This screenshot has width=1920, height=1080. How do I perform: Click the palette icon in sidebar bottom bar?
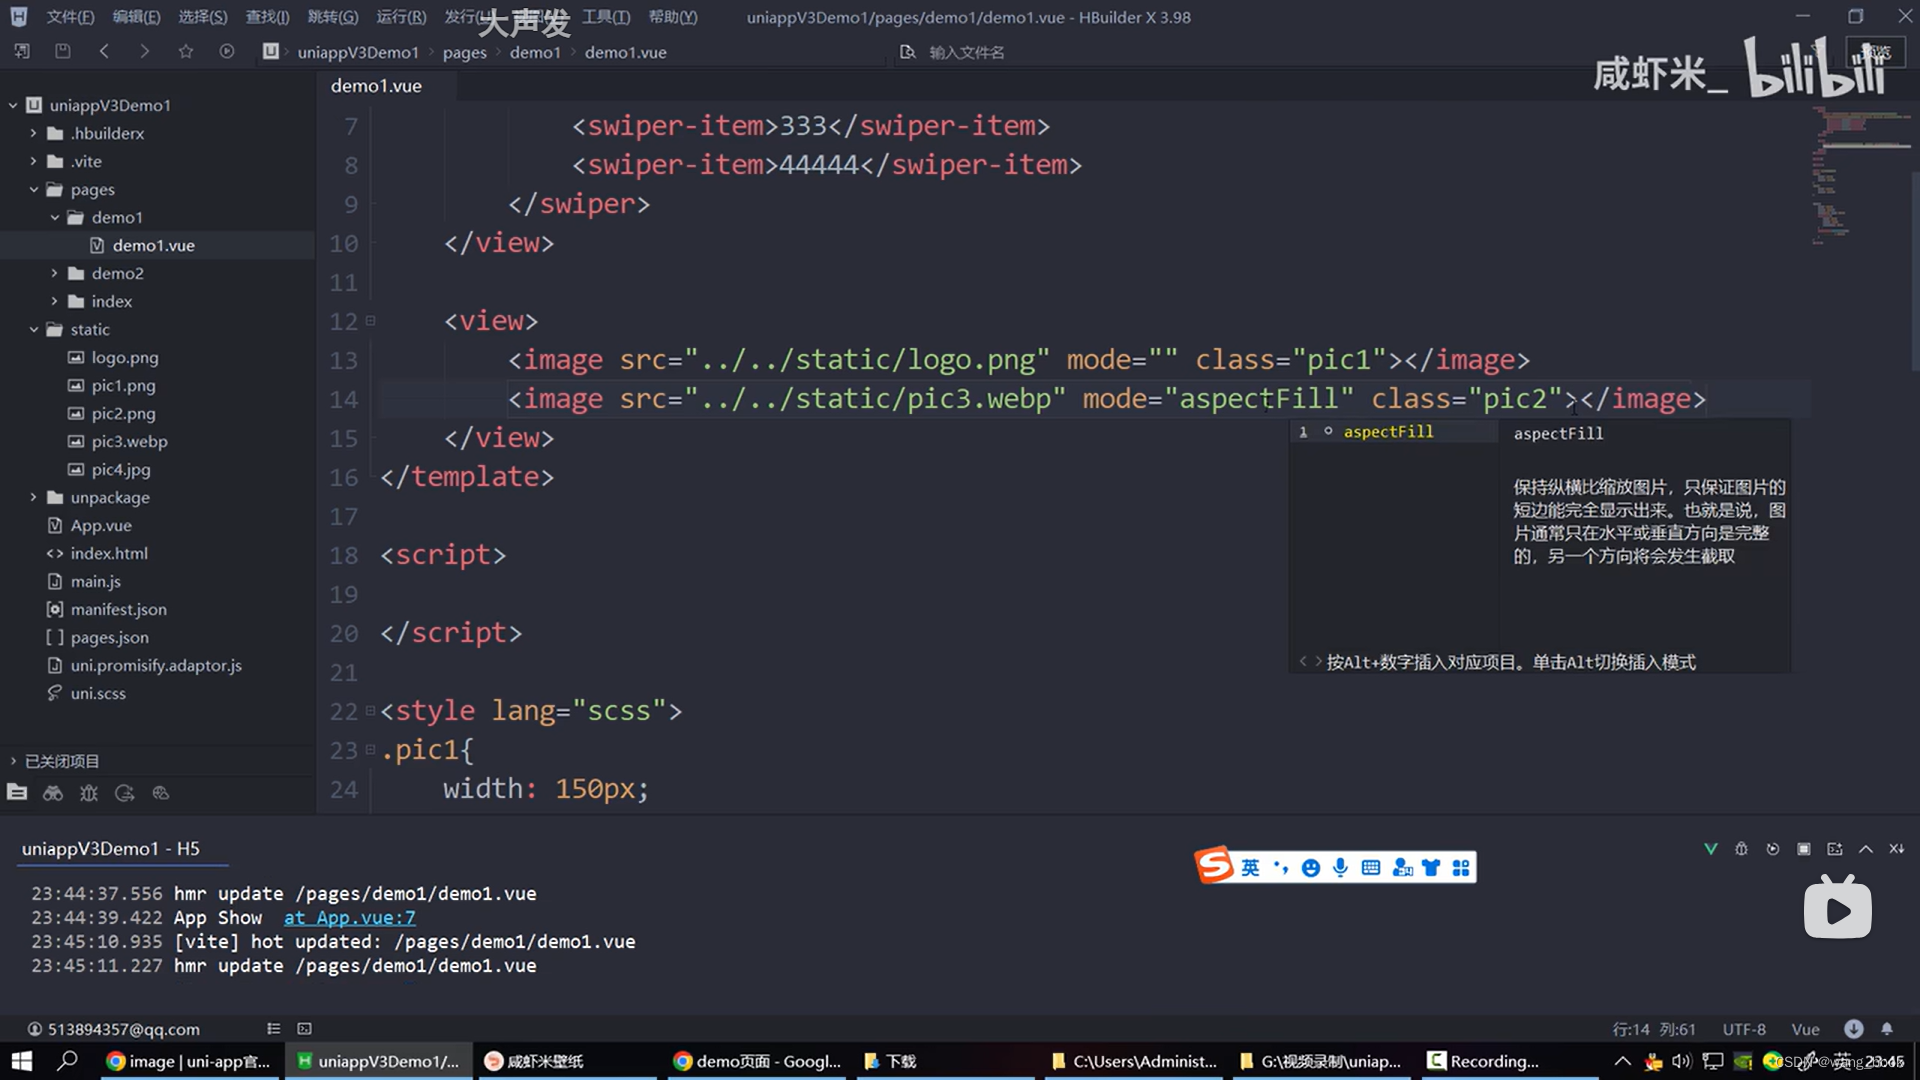[x=161, y=793]
